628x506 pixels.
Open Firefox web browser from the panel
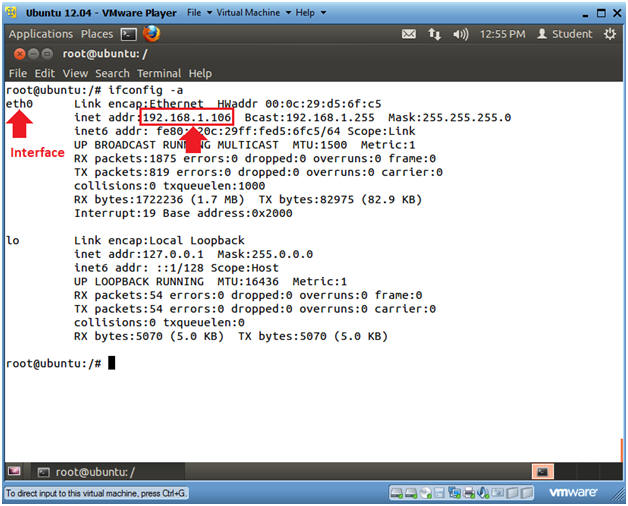(151, 34)
